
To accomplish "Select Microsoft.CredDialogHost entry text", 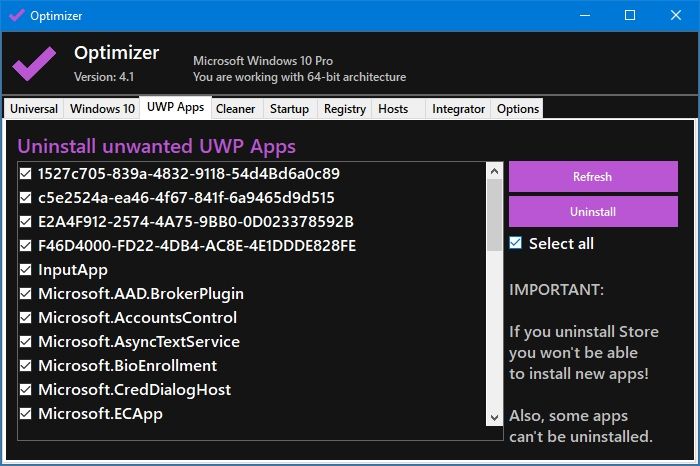I will click(135, 391).
